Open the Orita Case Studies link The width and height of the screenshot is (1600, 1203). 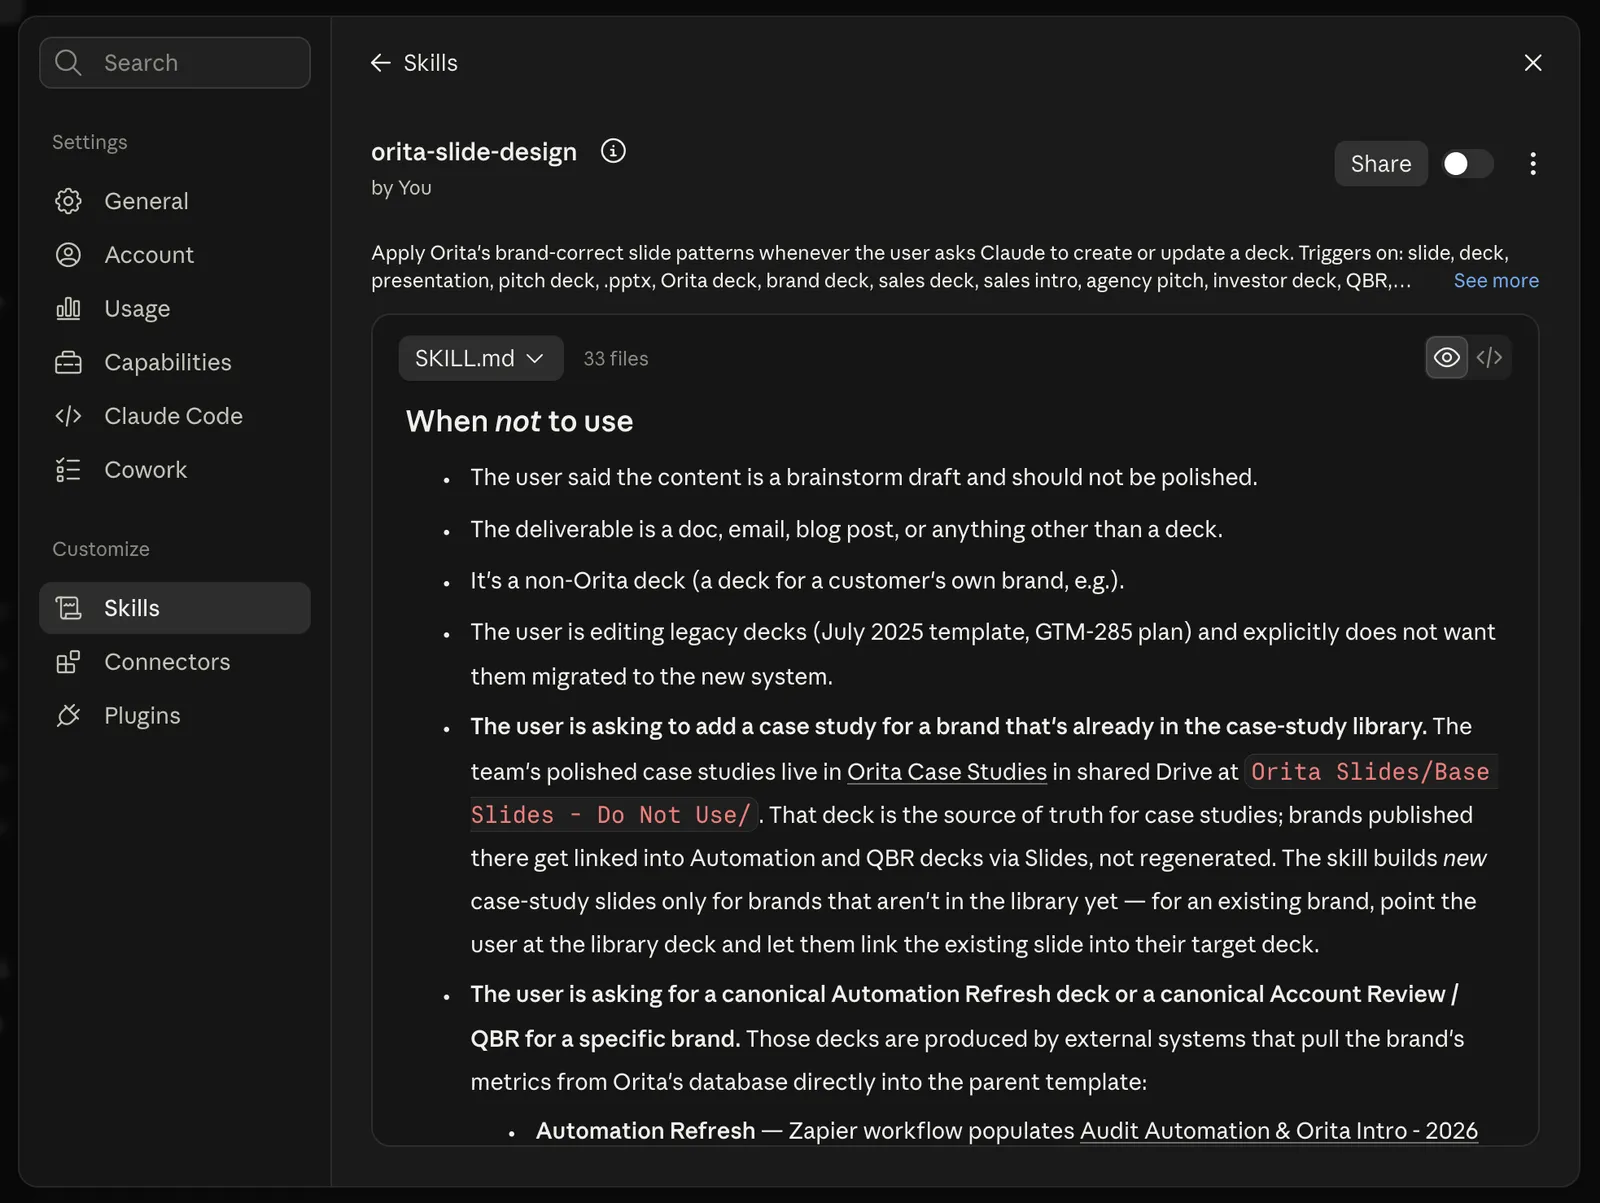pyautogui.click(x=947, y=772)
